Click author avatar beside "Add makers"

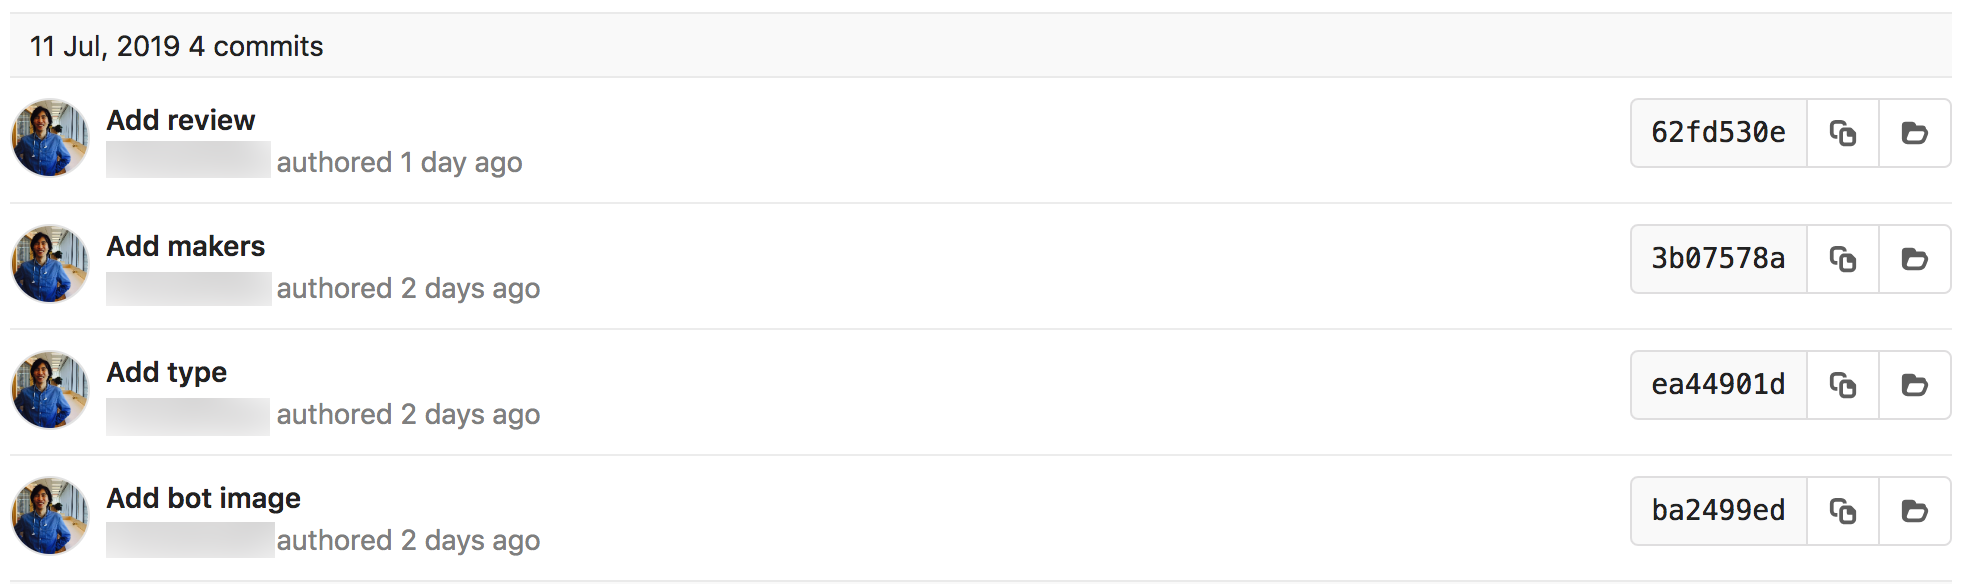point(50,264)
